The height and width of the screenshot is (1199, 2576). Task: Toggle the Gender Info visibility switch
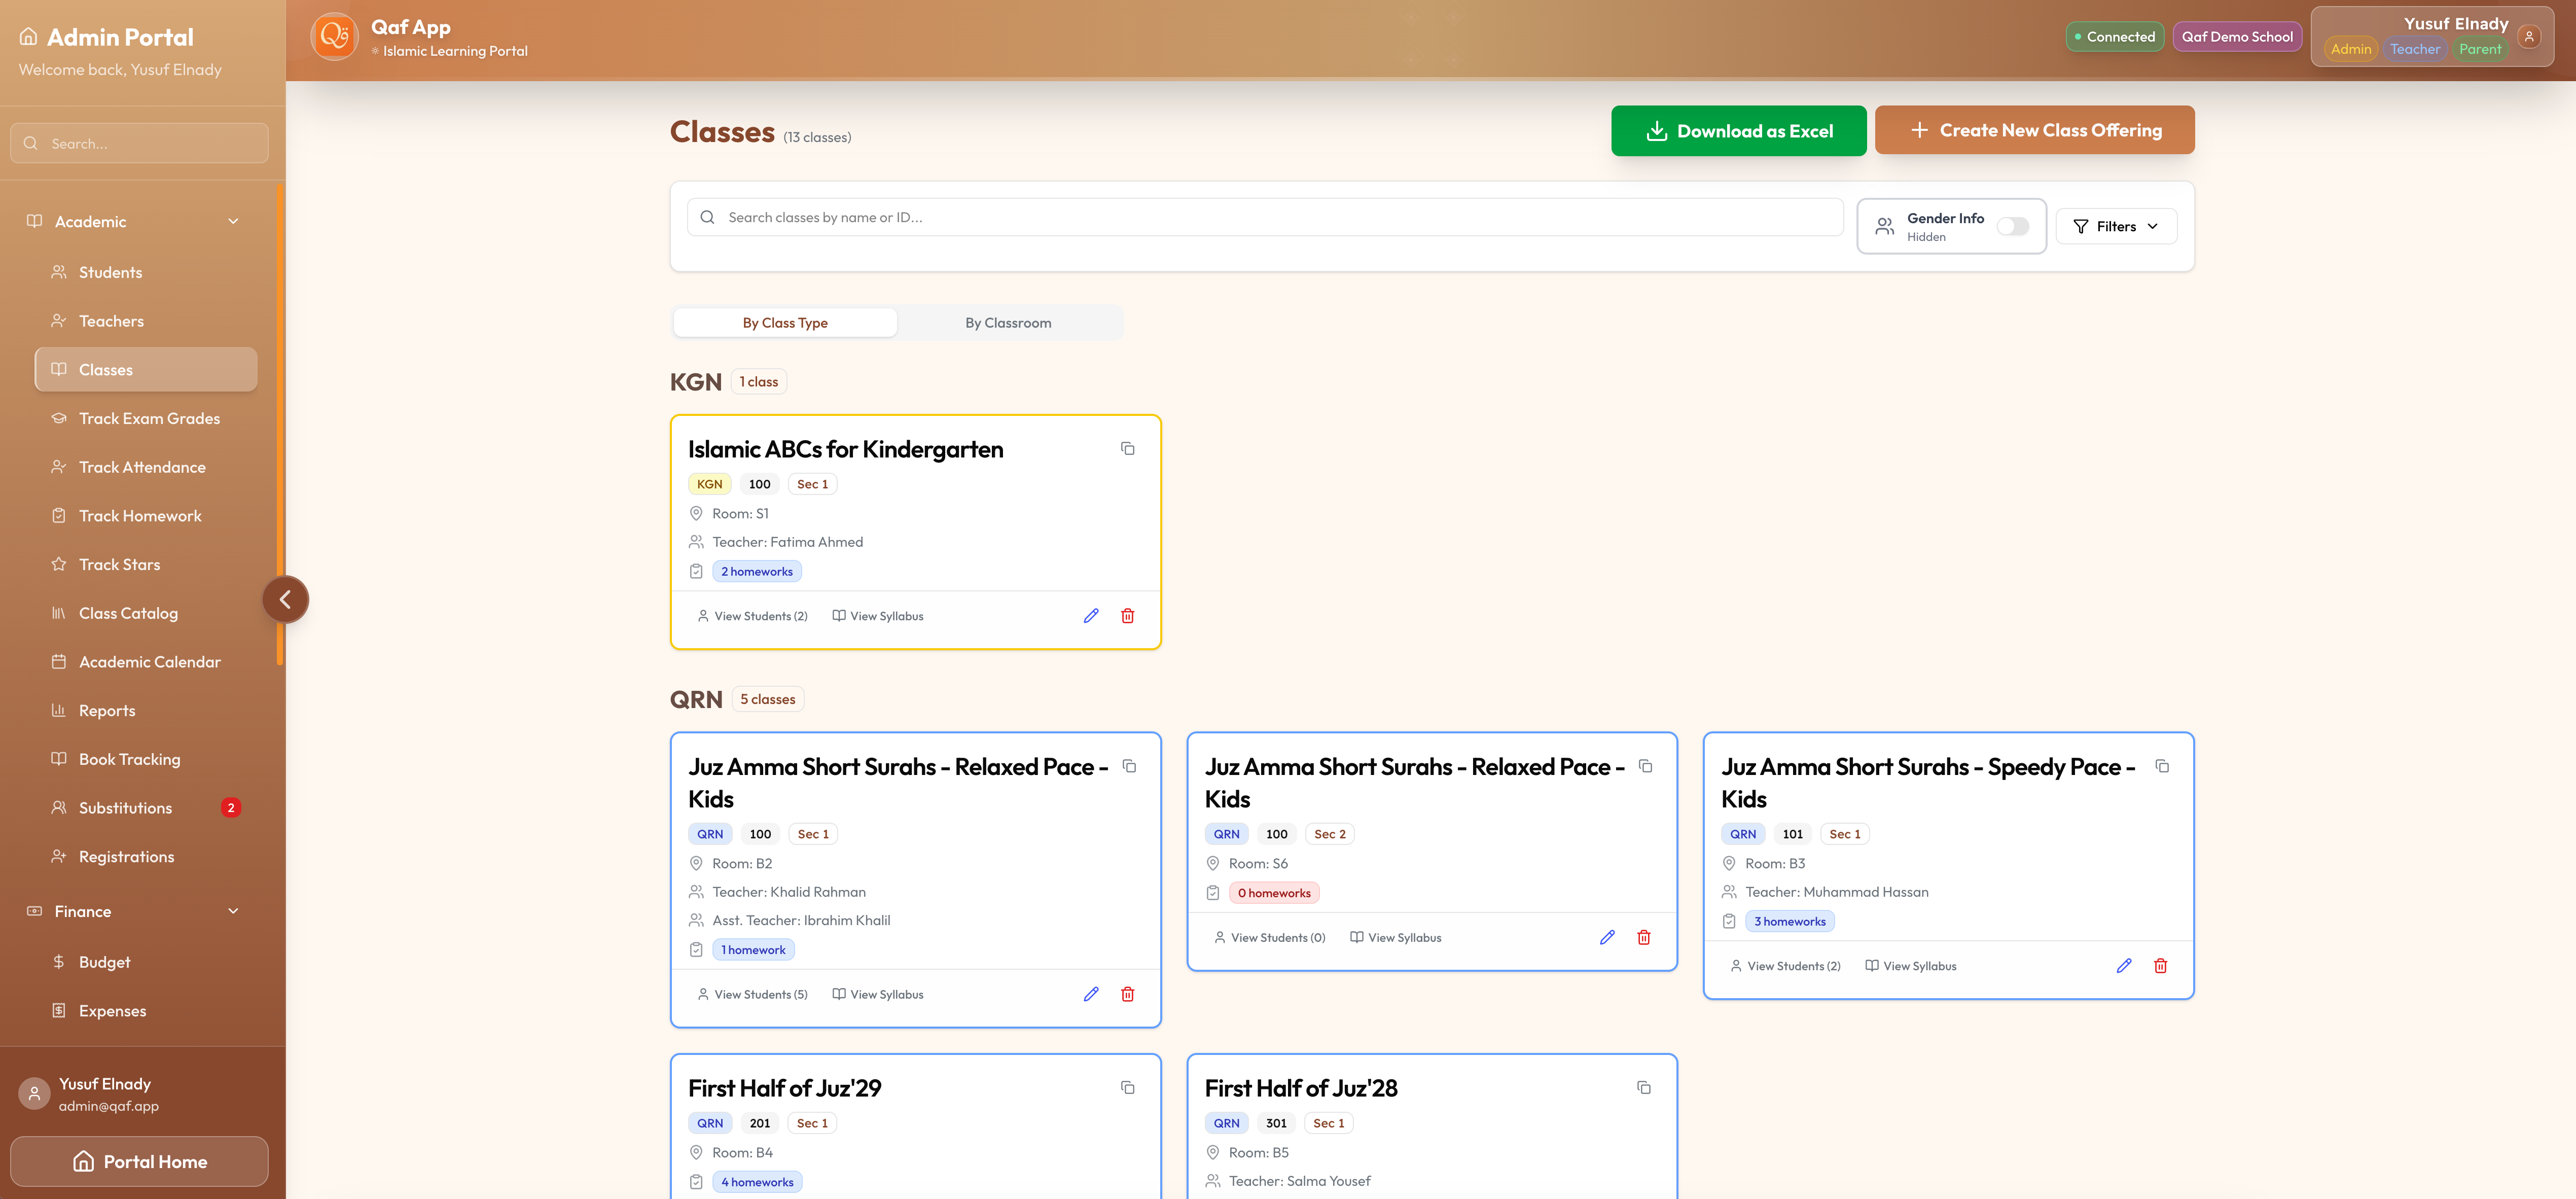point(2013,226)
